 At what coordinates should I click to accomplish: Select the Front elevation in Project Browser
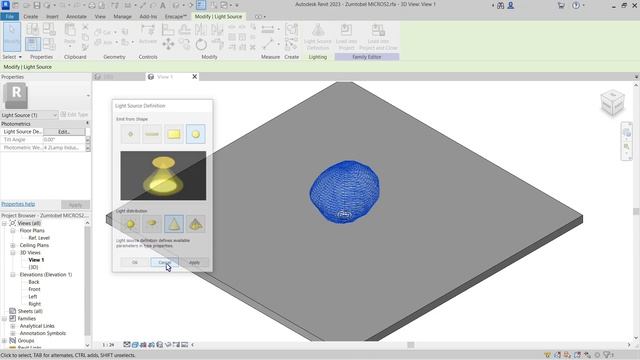pos(34,289)
